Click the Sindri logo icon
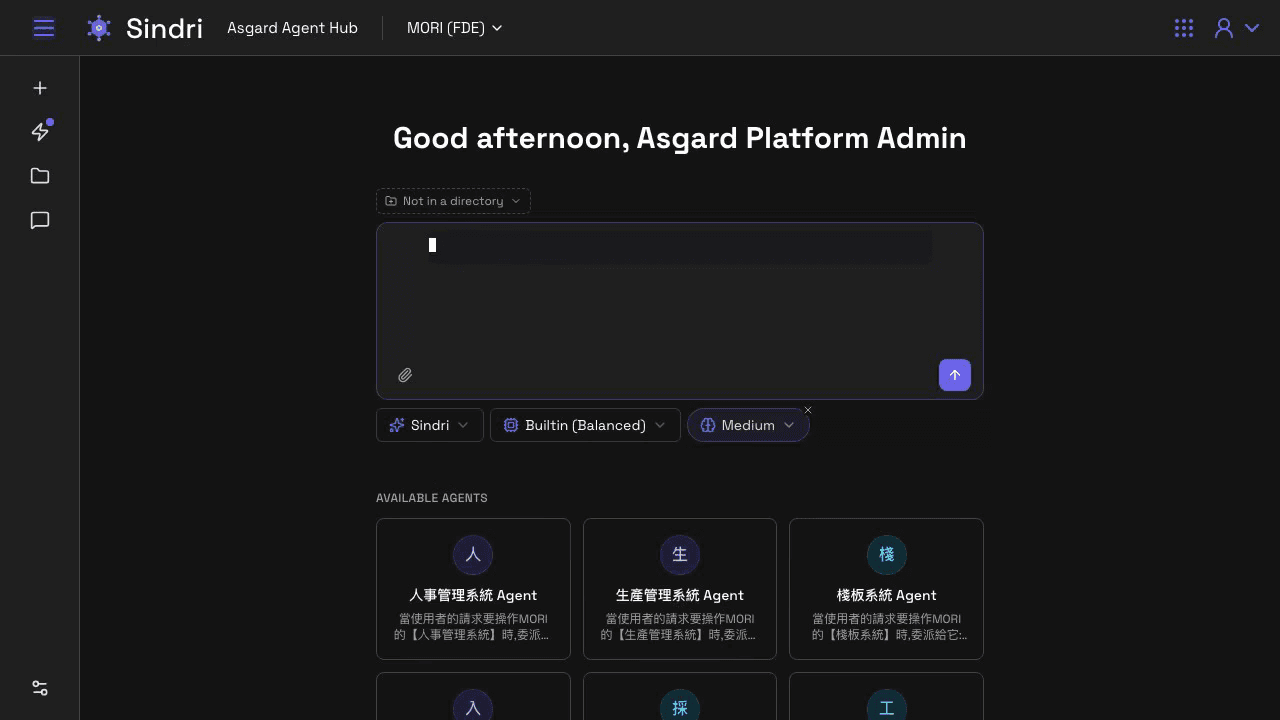This screenshot has height=720, width=1280. (x=99, y=28)
